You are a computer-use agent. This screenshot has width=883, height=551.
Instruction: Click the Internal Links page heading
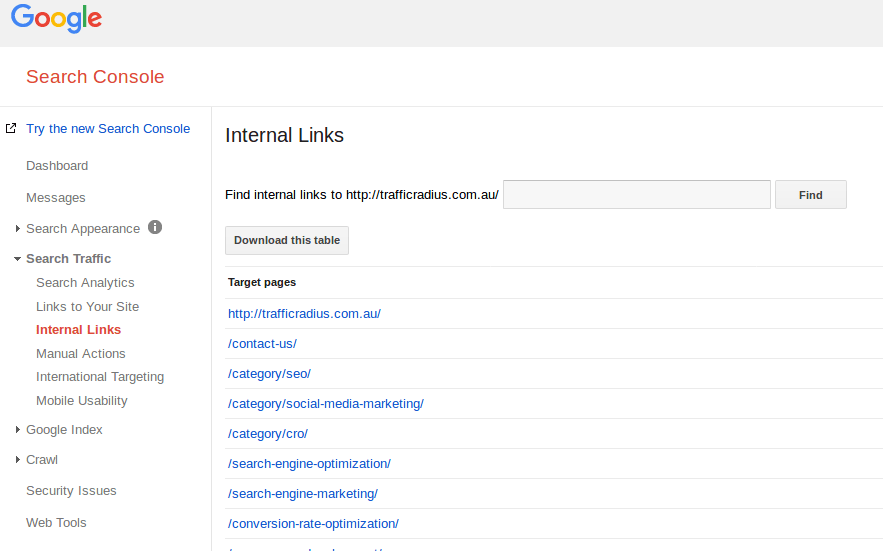click(x=284, y=135)
